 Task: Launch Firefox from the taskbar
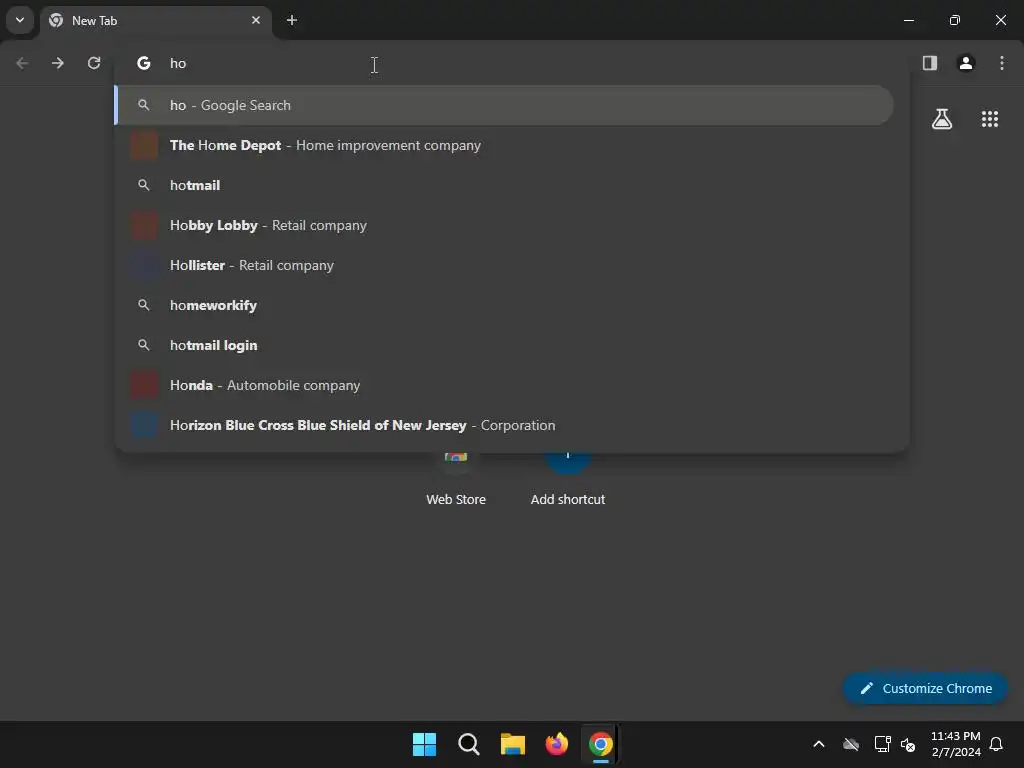[x=556, y=744]
